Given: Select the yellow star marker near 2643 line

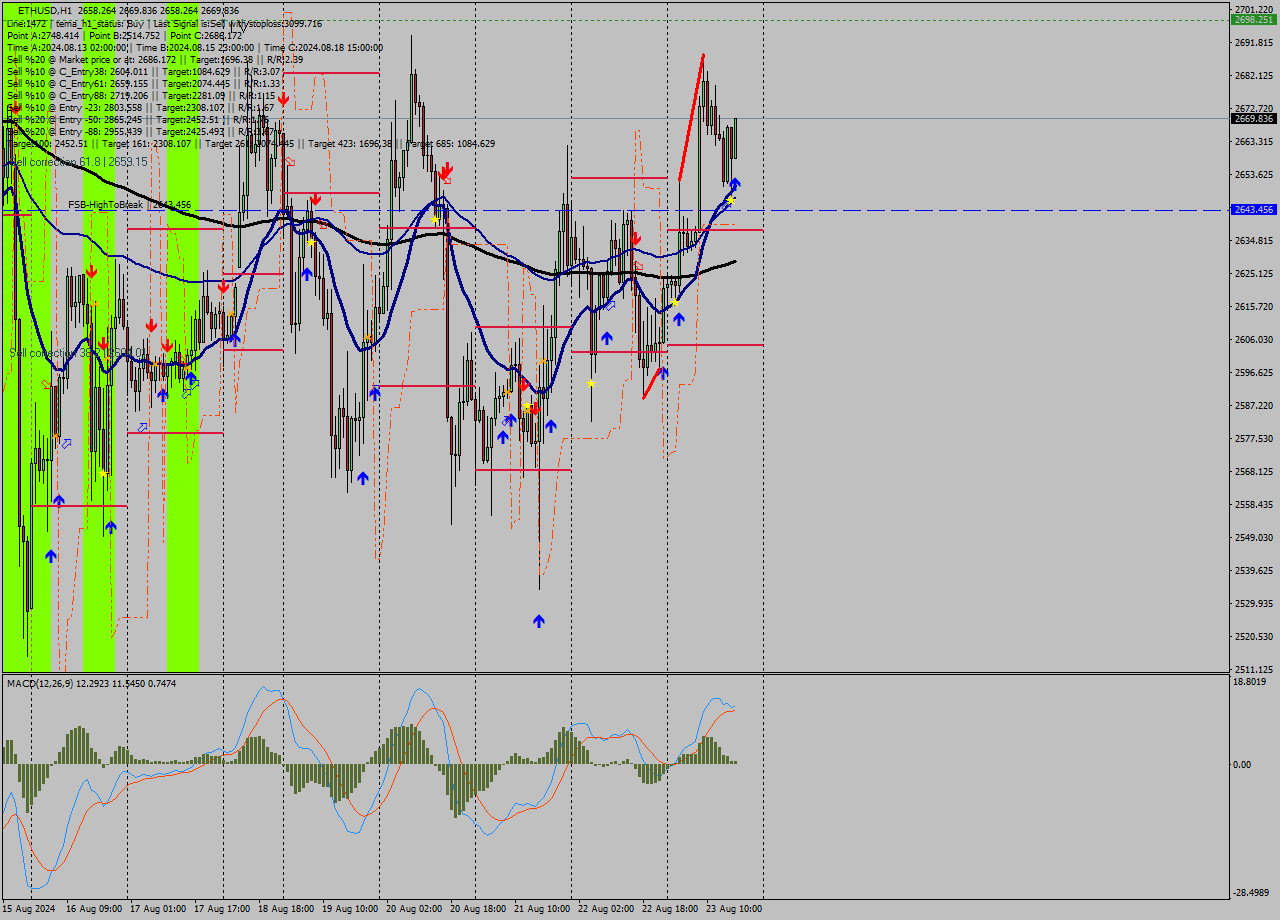Looking at the screenshot, I should click(730, 200).
